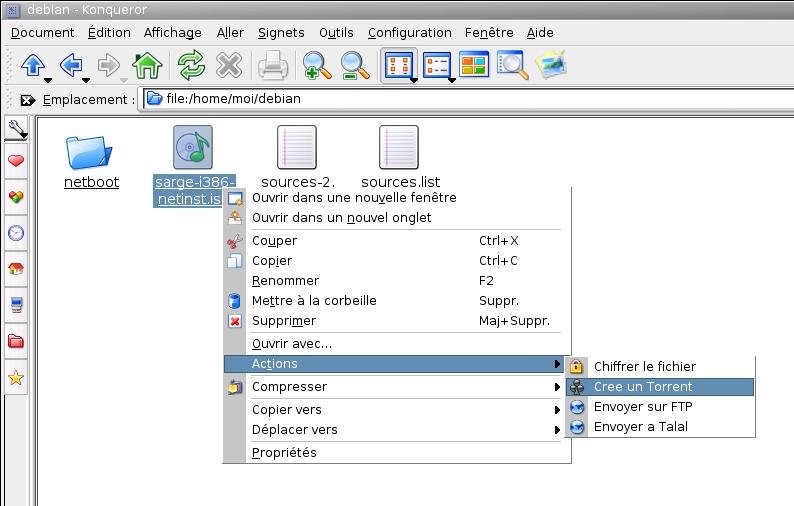
Task: Open Propriétés from the context menu
Action: (x=397, y=453)
